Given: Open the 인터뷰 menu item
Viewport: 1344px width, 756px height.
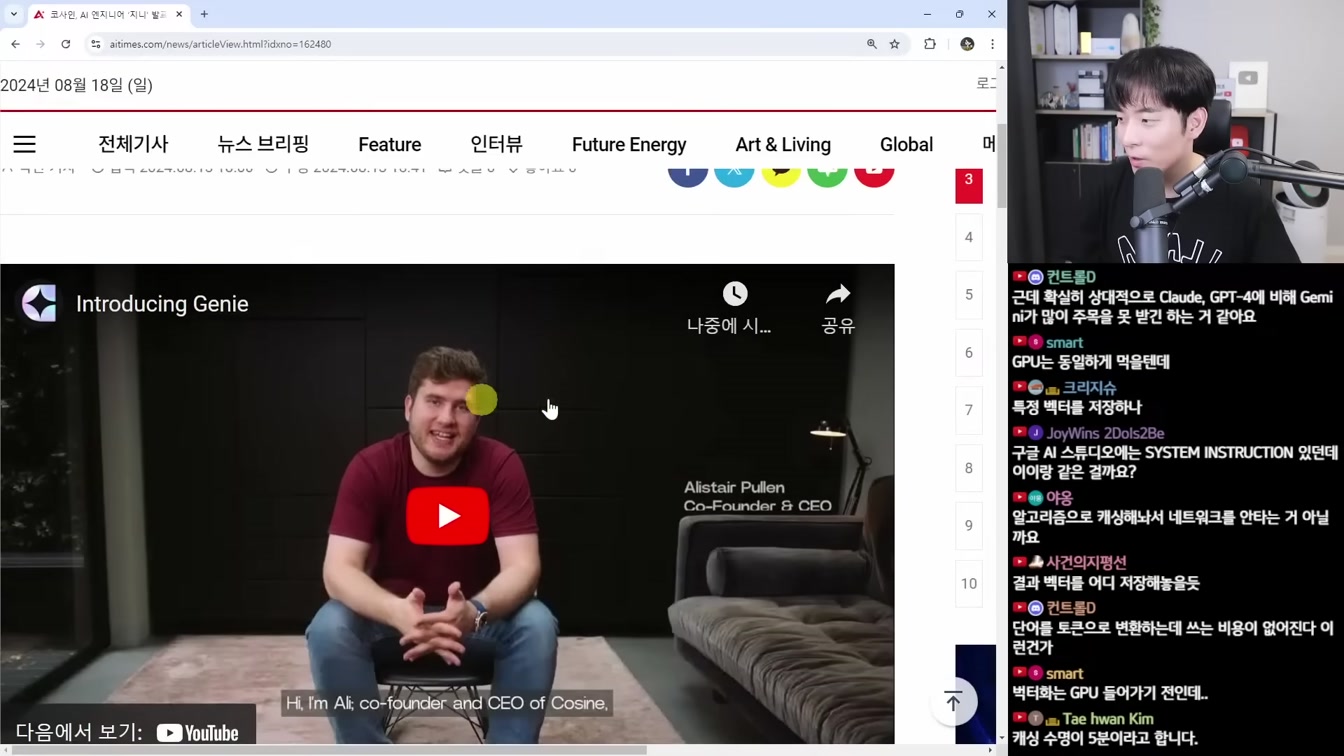Looking at the screenshot, I should click(496, 144).
